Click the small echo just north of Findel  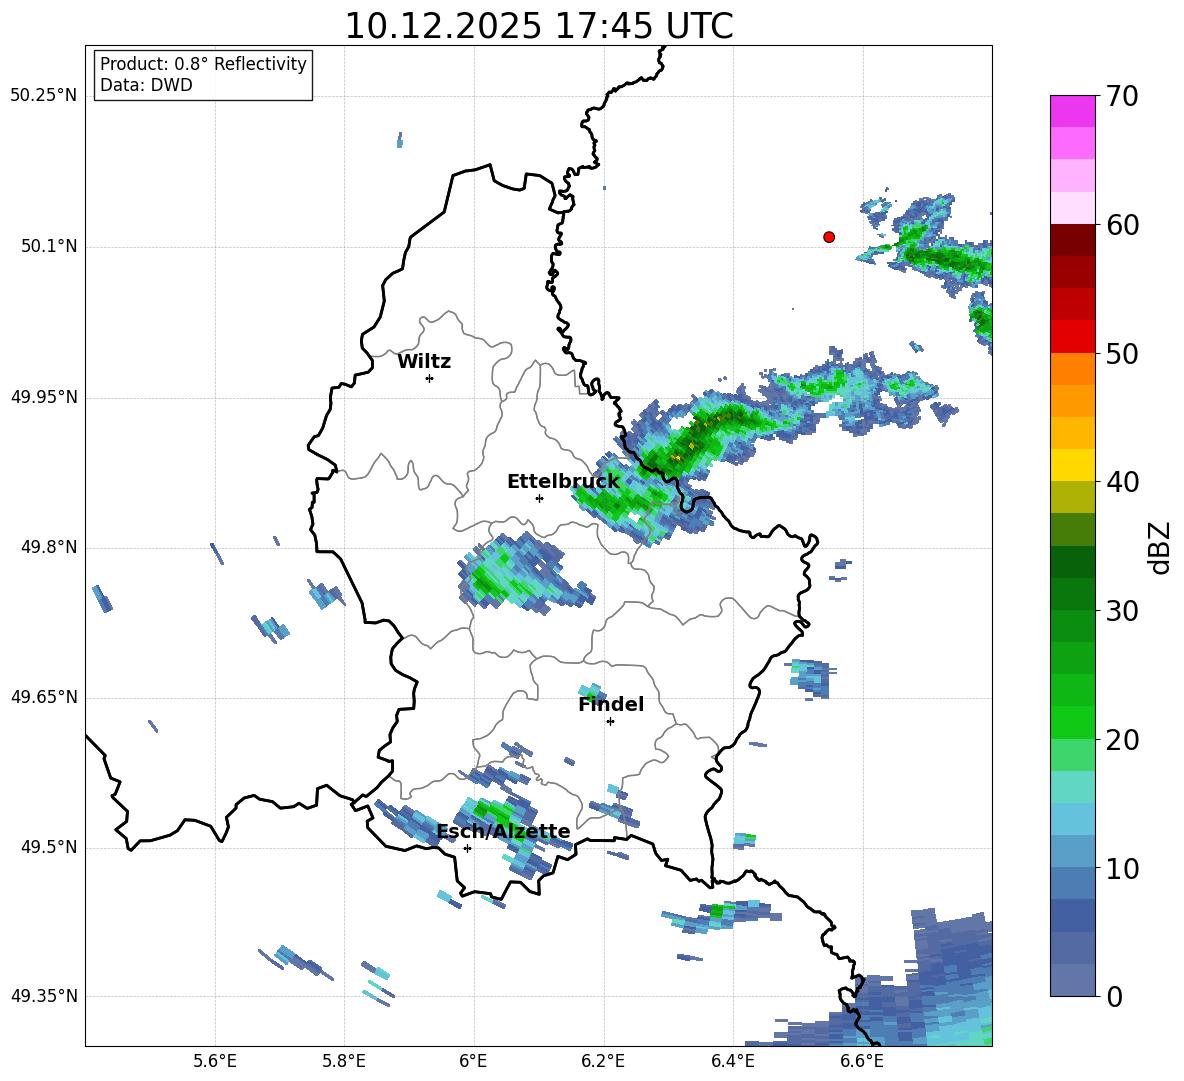pyautogui.click(x=592, y=691)
